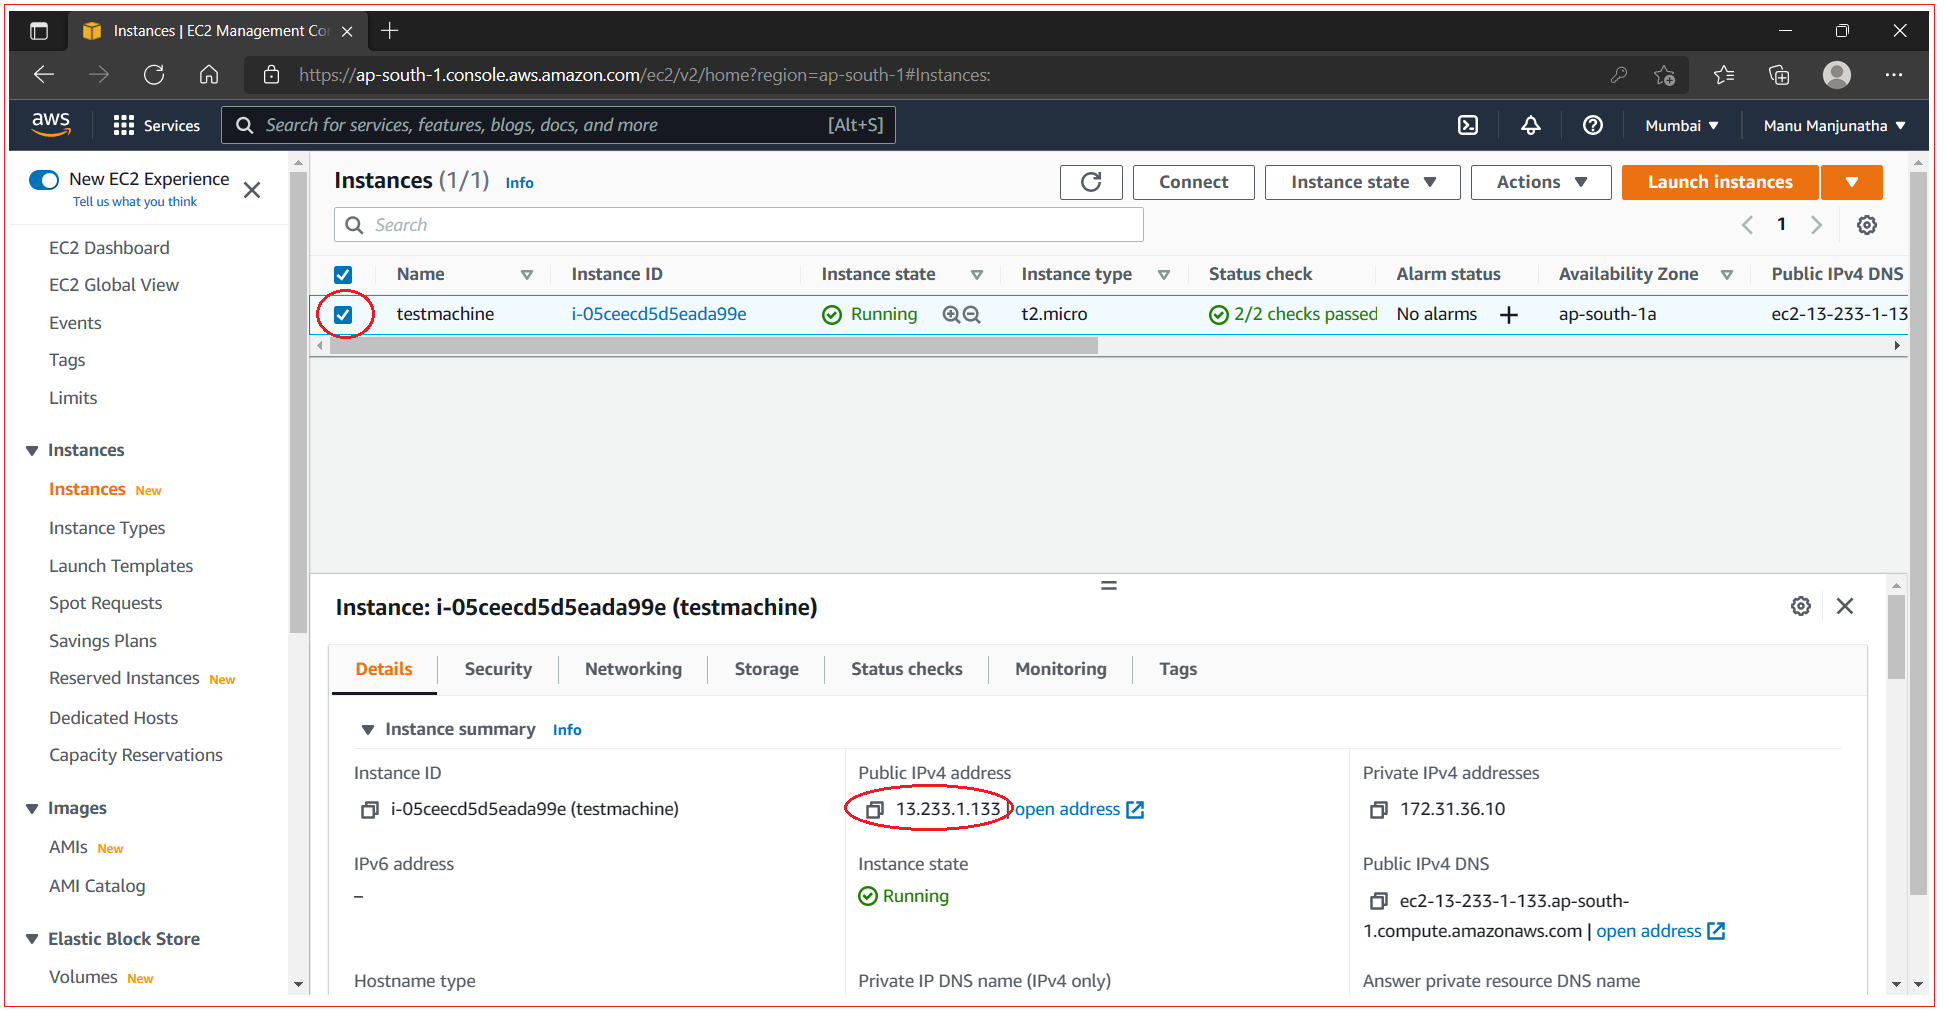Viewport: 1945px width, 1011px height.
Task: Open details panel settings gear
Action: 1801,606
